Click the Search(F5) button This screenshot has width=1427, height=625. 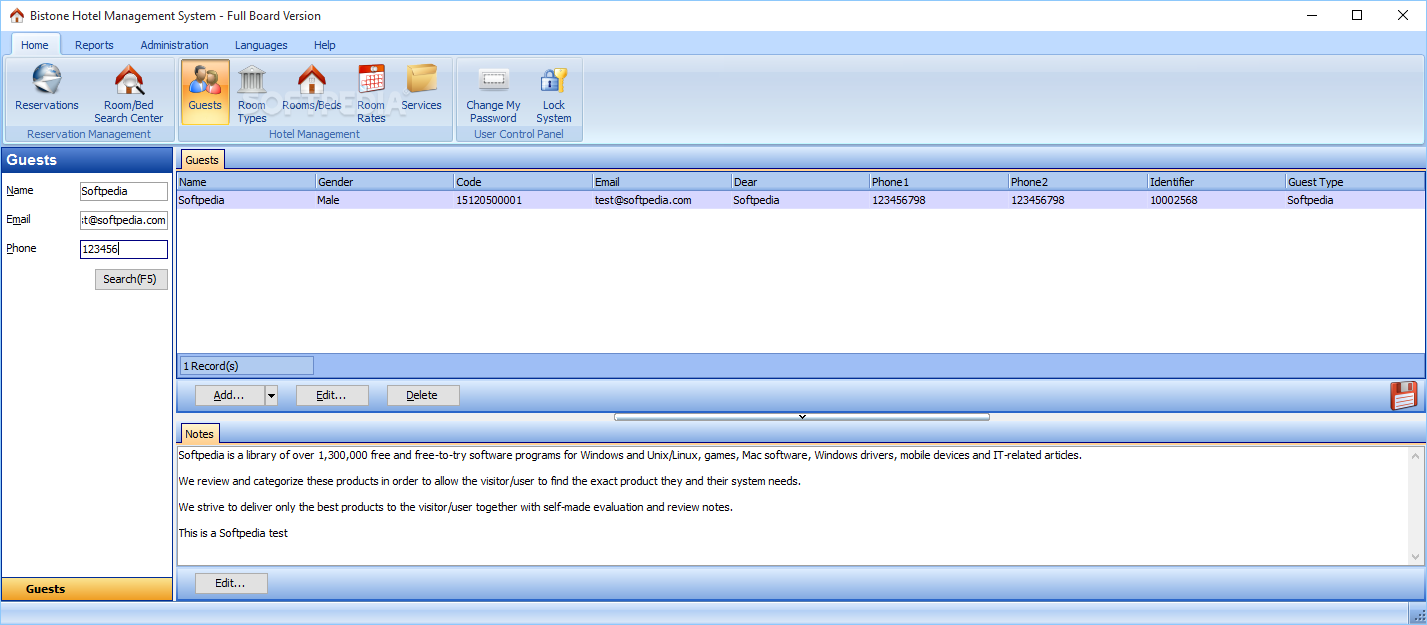pyautogui.click(x=131, y=279)
